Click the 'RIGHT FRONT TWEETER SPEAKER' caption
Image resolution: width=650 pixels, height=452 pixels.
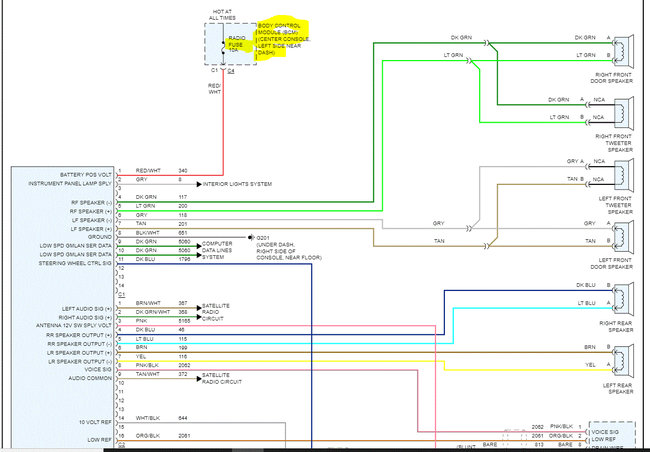pyautogui.click(x=614, y=143)
